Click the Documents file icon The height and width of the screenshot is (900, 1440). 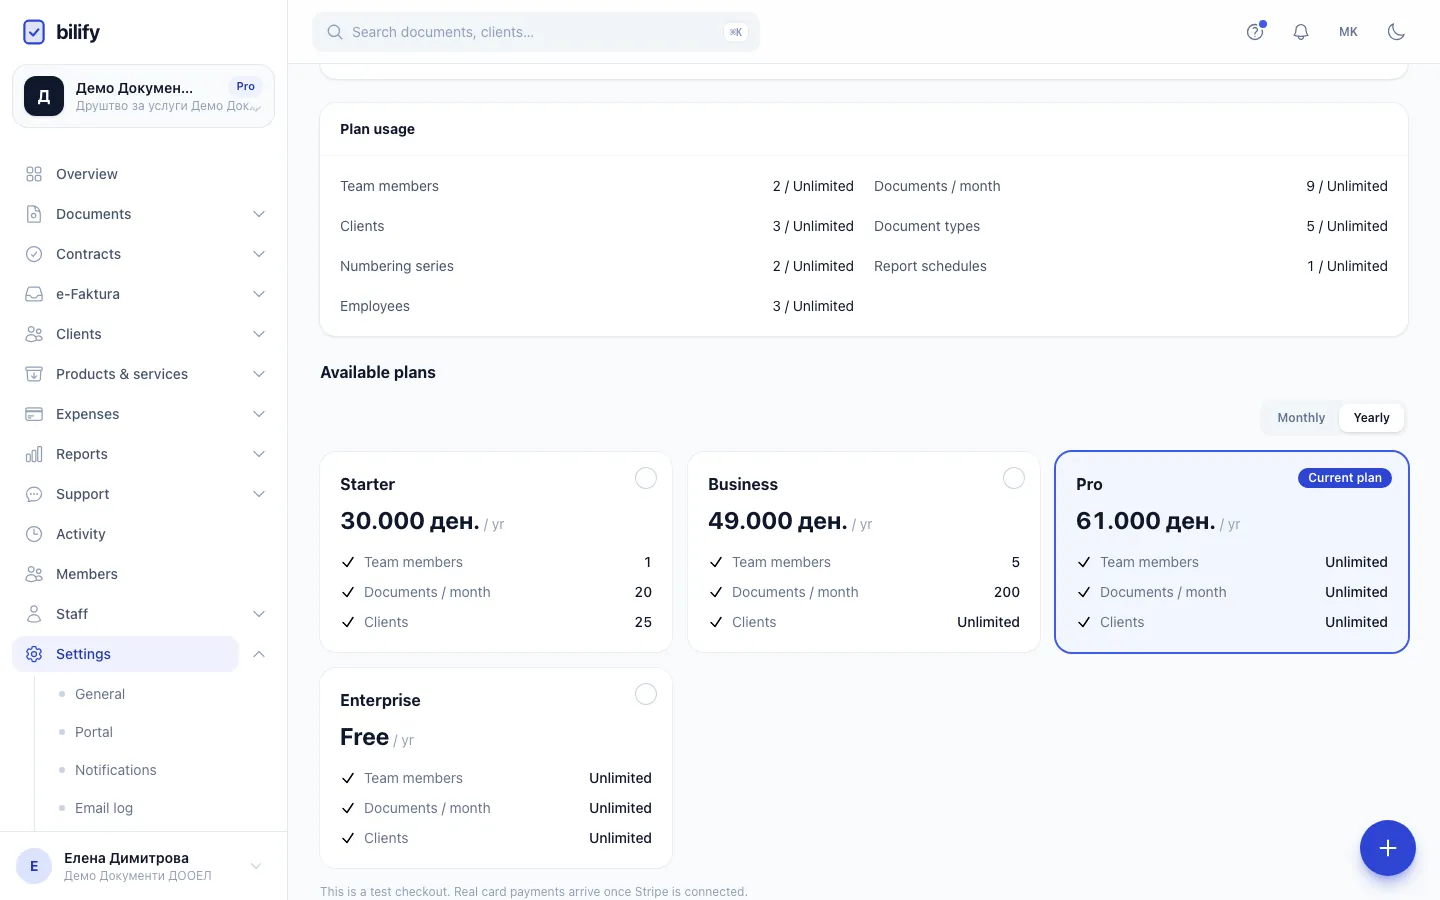point(34,214)
